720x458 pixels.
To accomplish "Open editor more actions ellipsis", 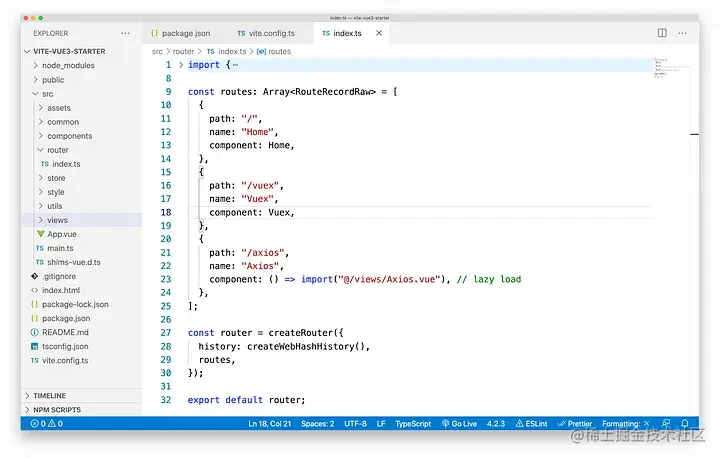I will pos(682,33).
